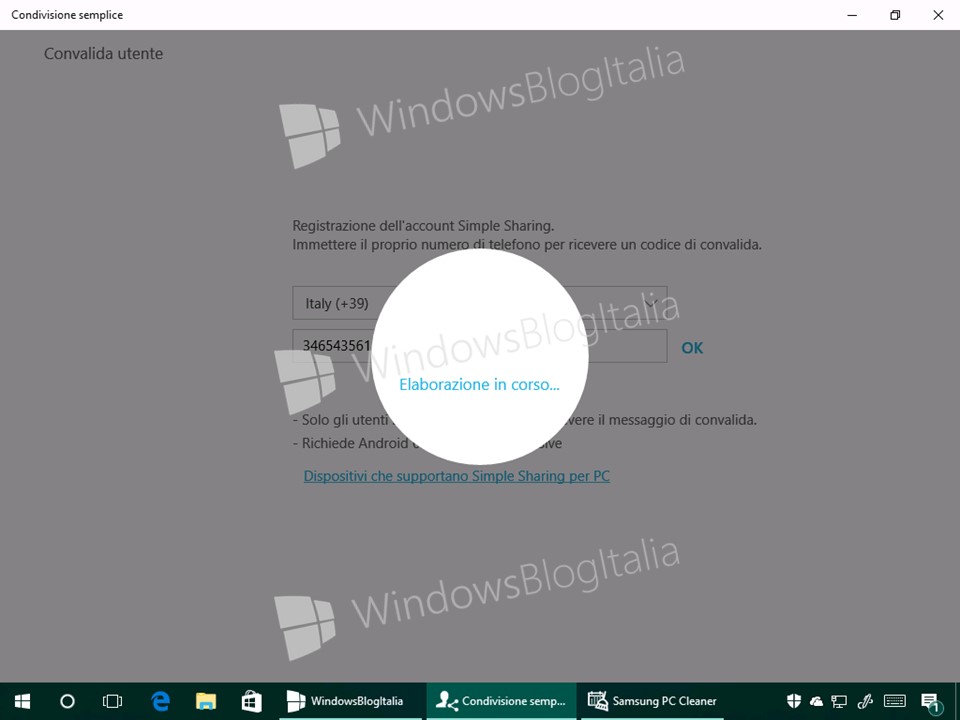The image size is (960, 720).
Task: Expand the Italy (+39) country dropdown
Action: pos(480,302)
